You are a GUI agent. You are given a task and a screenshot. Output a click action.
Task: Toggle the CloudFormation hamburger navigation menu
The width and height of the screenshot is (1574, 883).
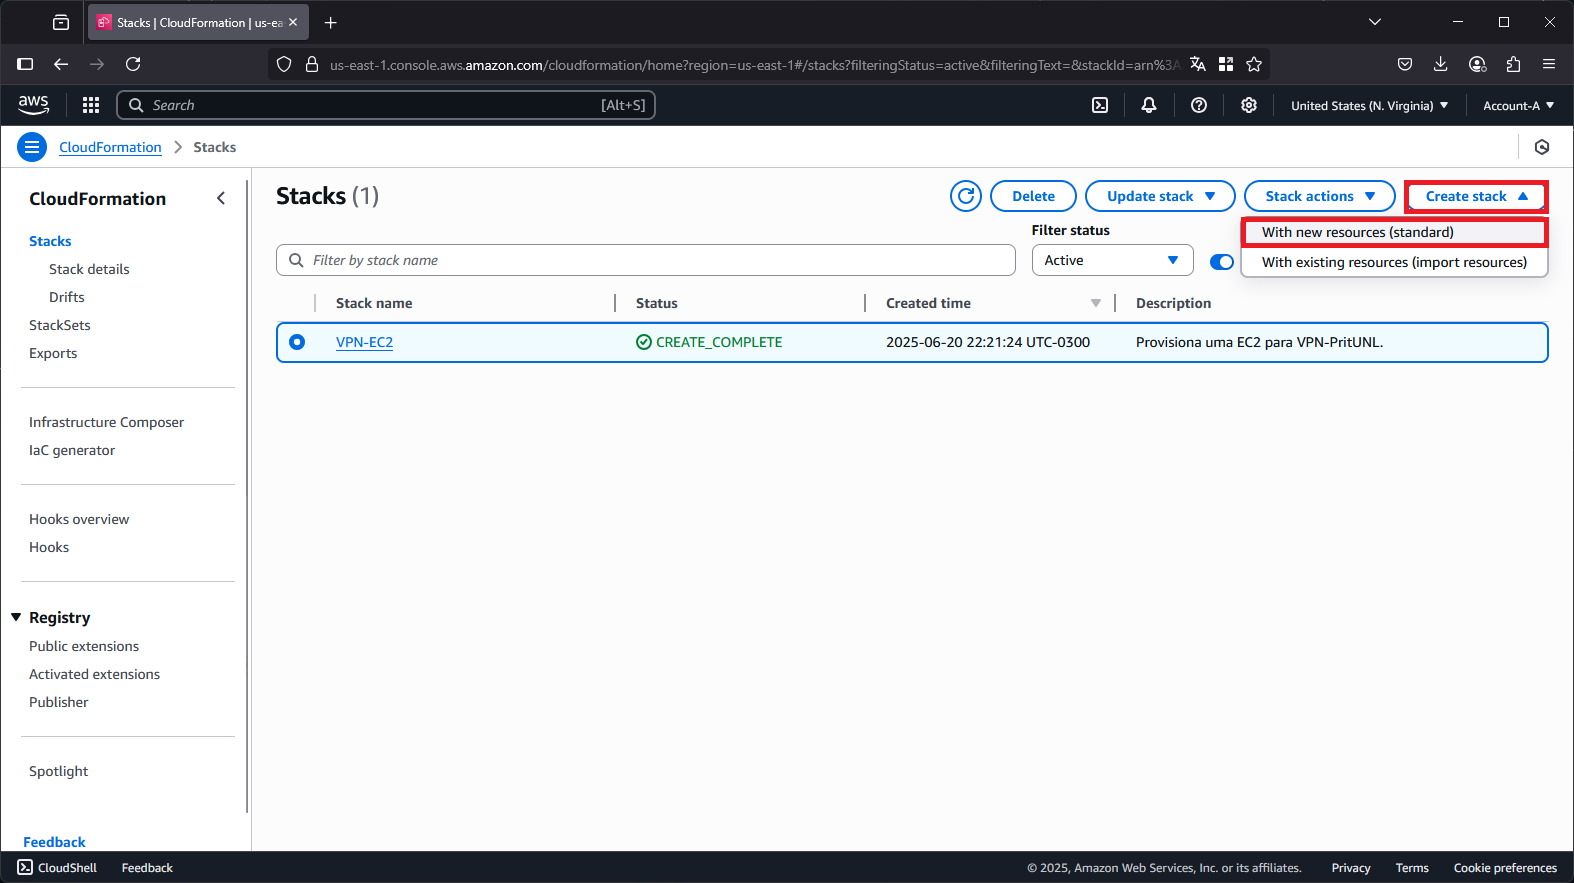click(x=32, y=147)
